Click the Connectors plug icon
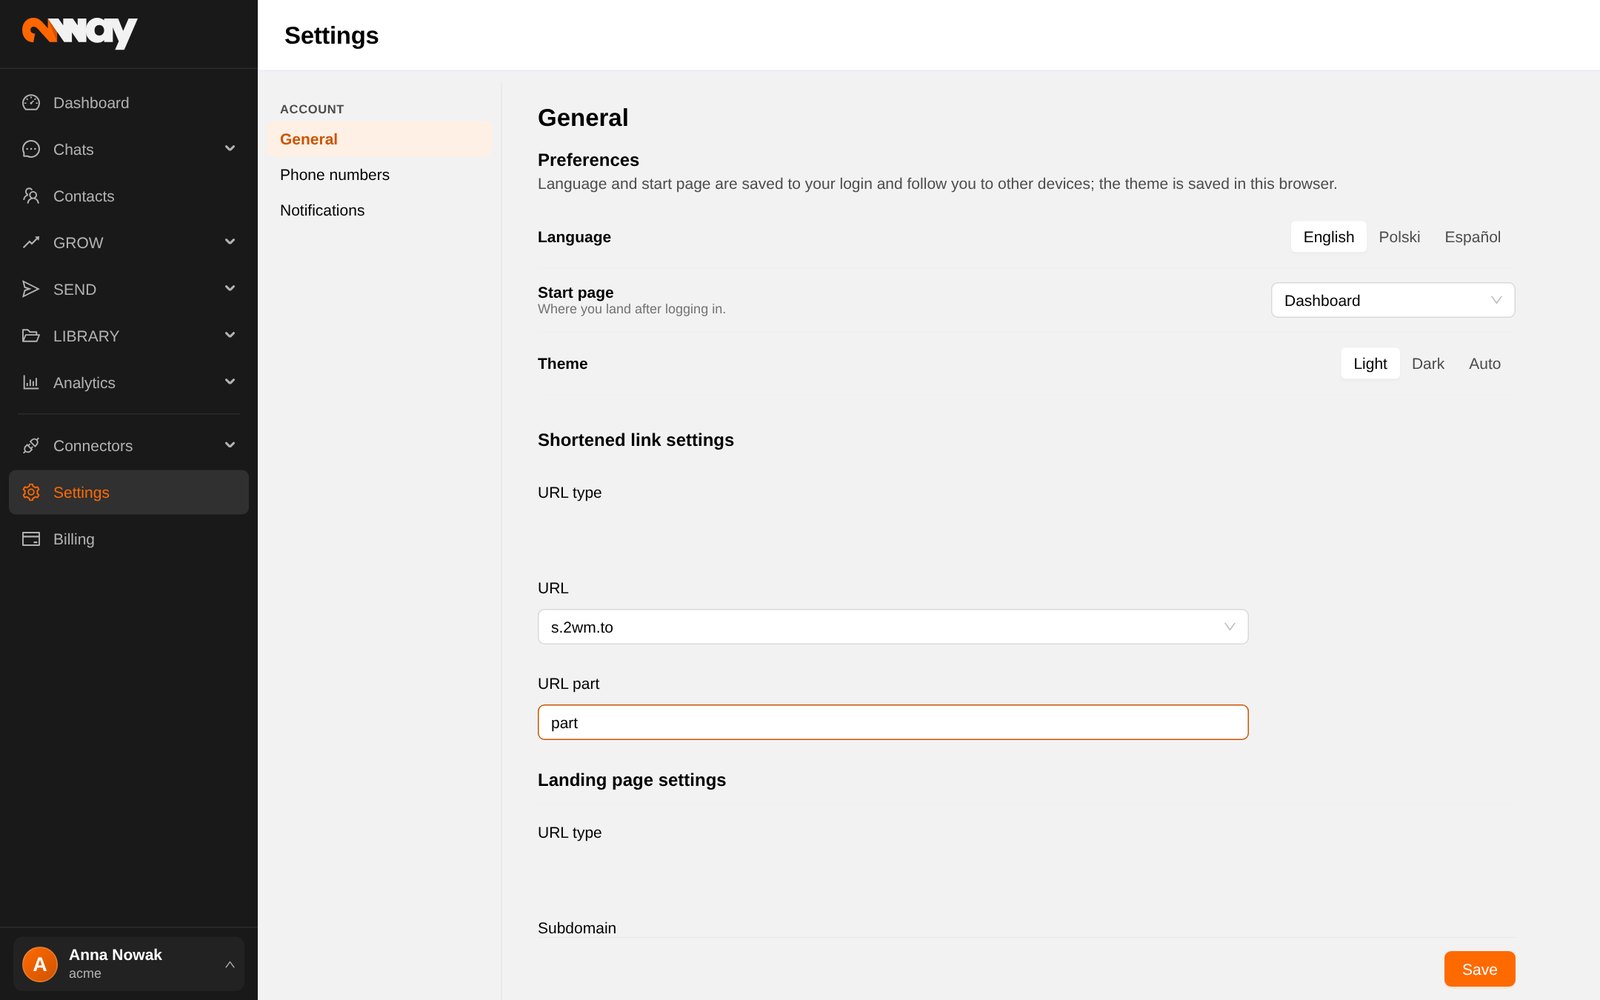The image size is (1600, 1000). (x=31, y=445)
